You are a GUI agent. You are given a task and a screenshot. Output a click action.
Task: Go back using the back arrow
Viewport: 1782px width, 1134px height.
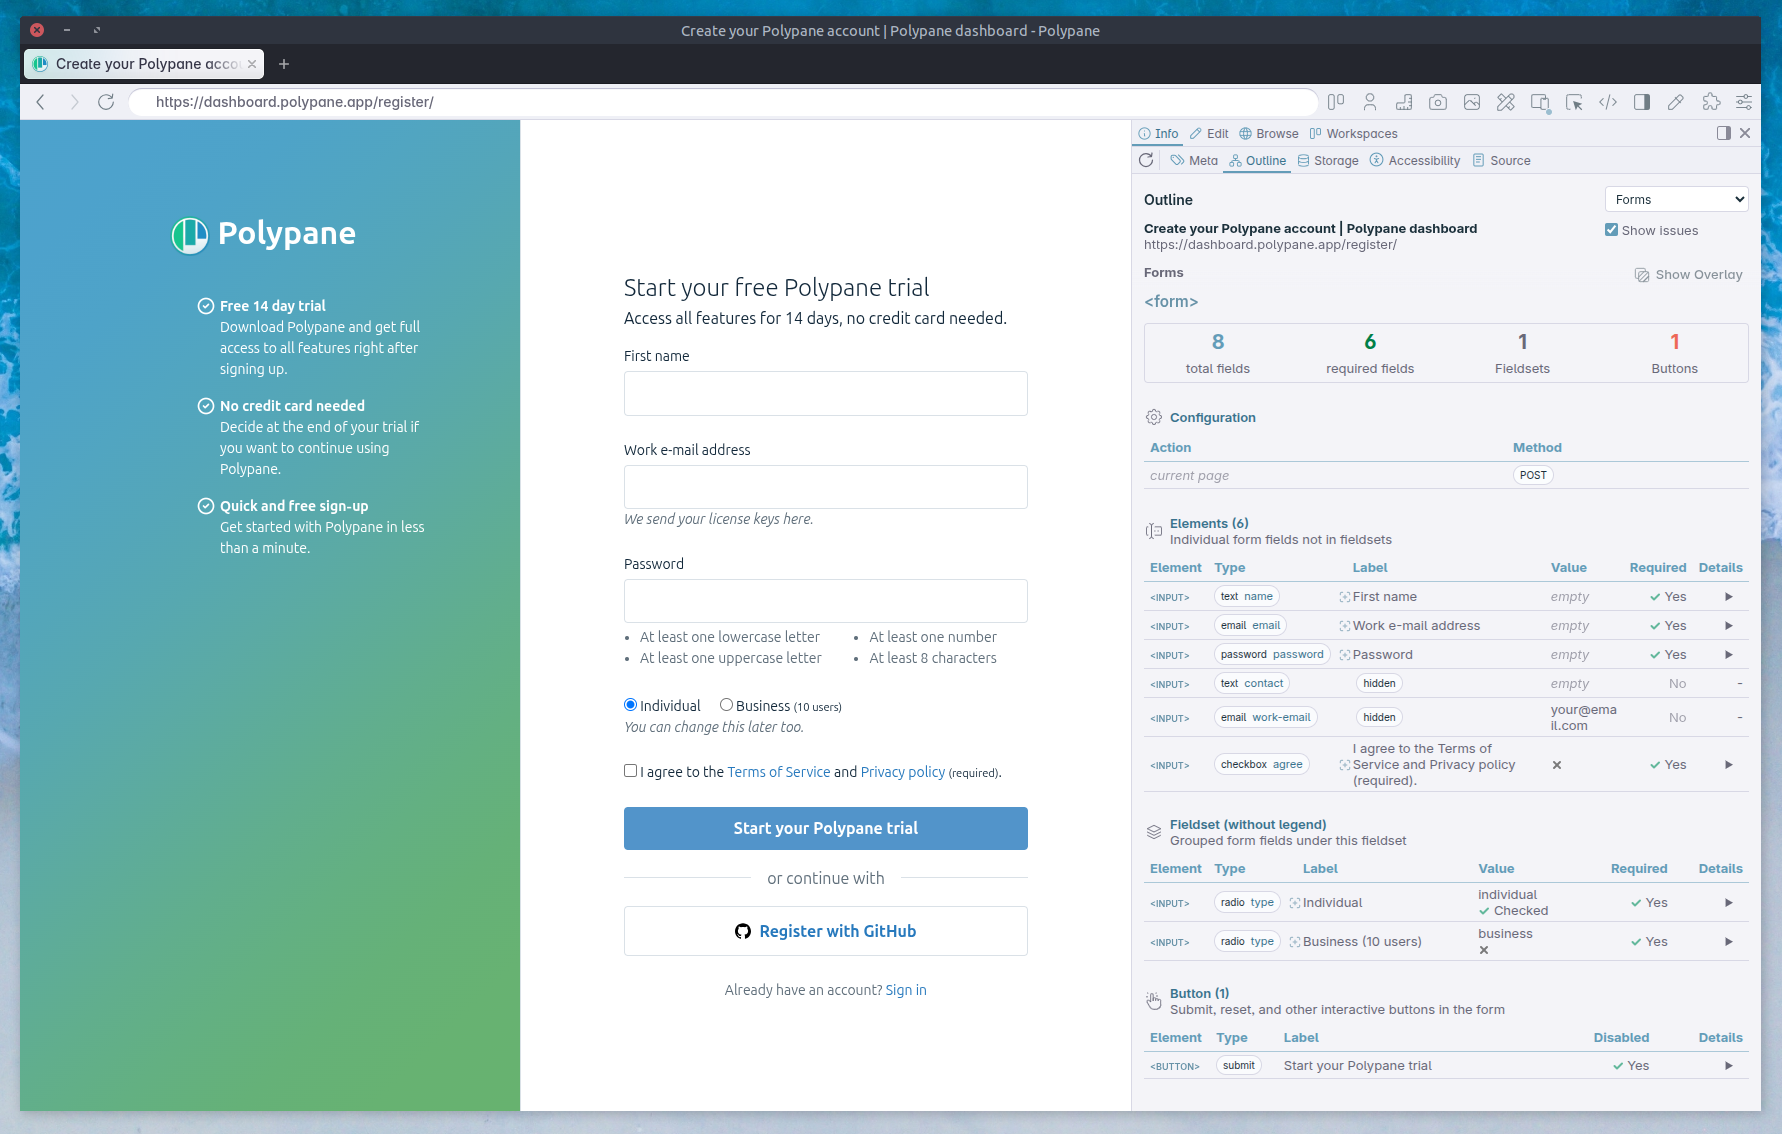[41, 102]
